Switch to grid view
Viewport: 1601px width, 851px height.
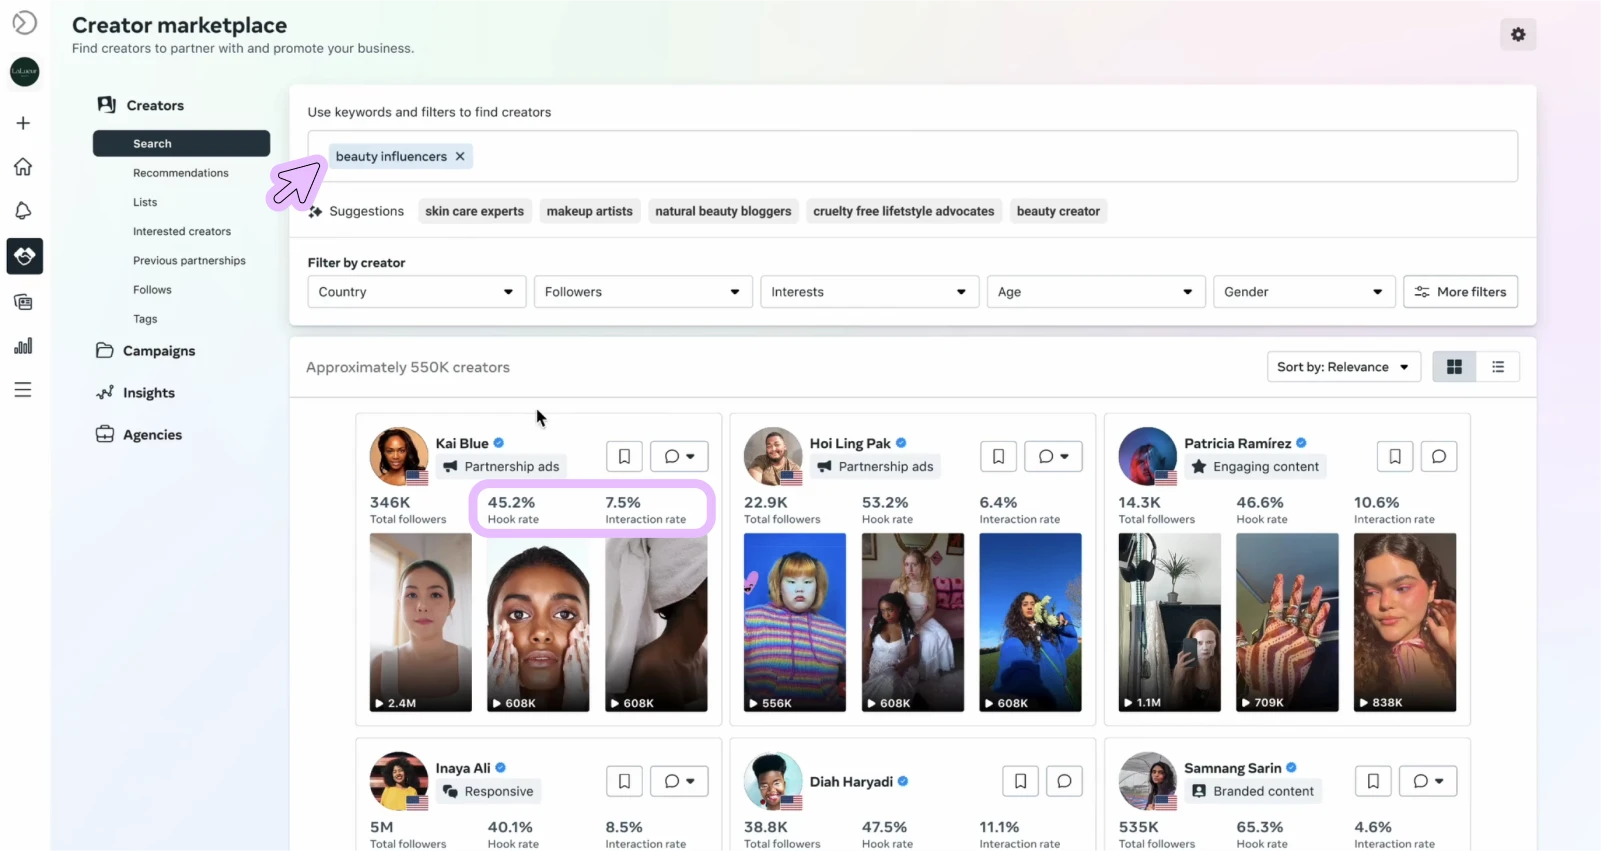(x=1454, y=367)
